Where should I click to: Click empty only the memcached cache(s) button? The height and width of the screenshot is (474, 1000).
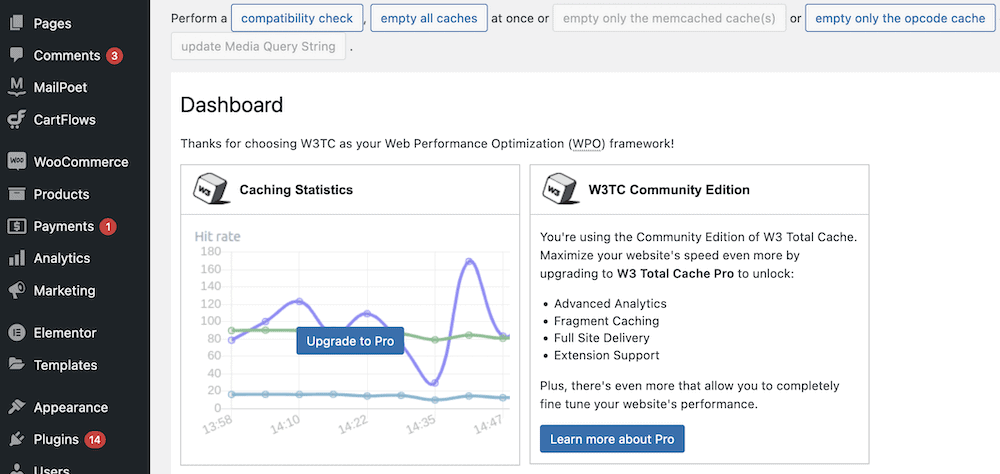[670, 18]
